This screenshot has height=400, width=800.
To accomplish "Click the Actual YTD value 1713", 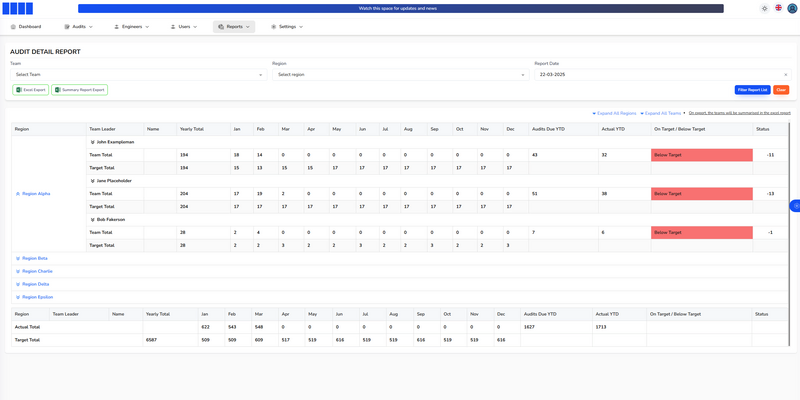I will (601, 327).
